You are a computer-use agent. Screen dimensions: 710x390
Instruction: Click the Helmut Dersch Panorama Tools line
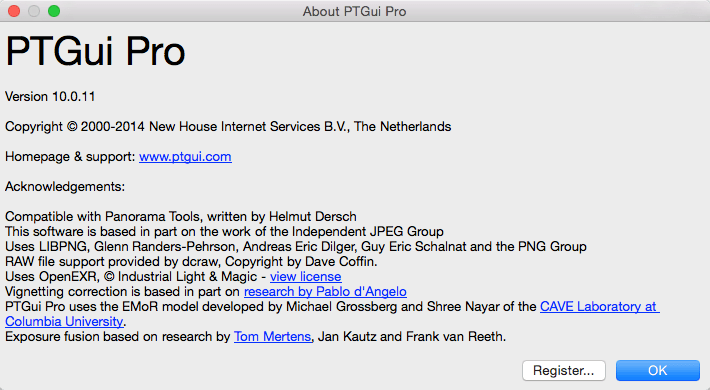point(181,217)
